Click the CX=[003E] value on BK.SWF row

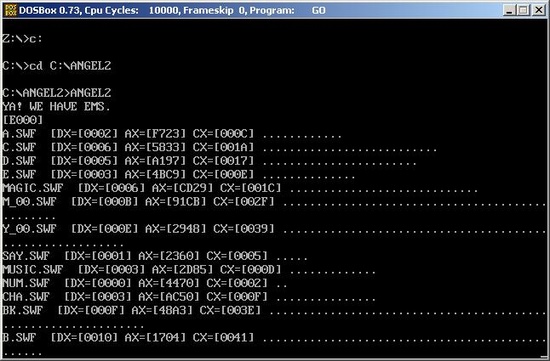coord(230,310)
